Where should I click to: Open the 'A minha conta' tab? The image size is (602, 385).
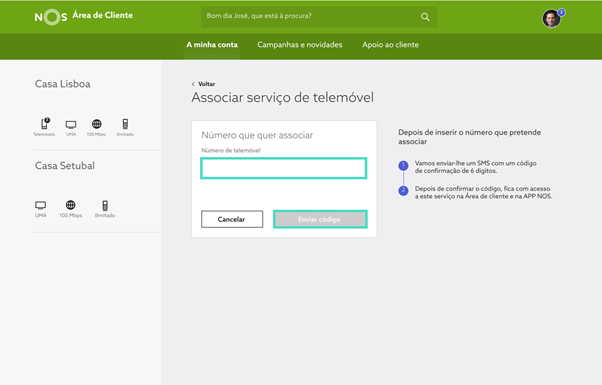(x=212, y=45)
